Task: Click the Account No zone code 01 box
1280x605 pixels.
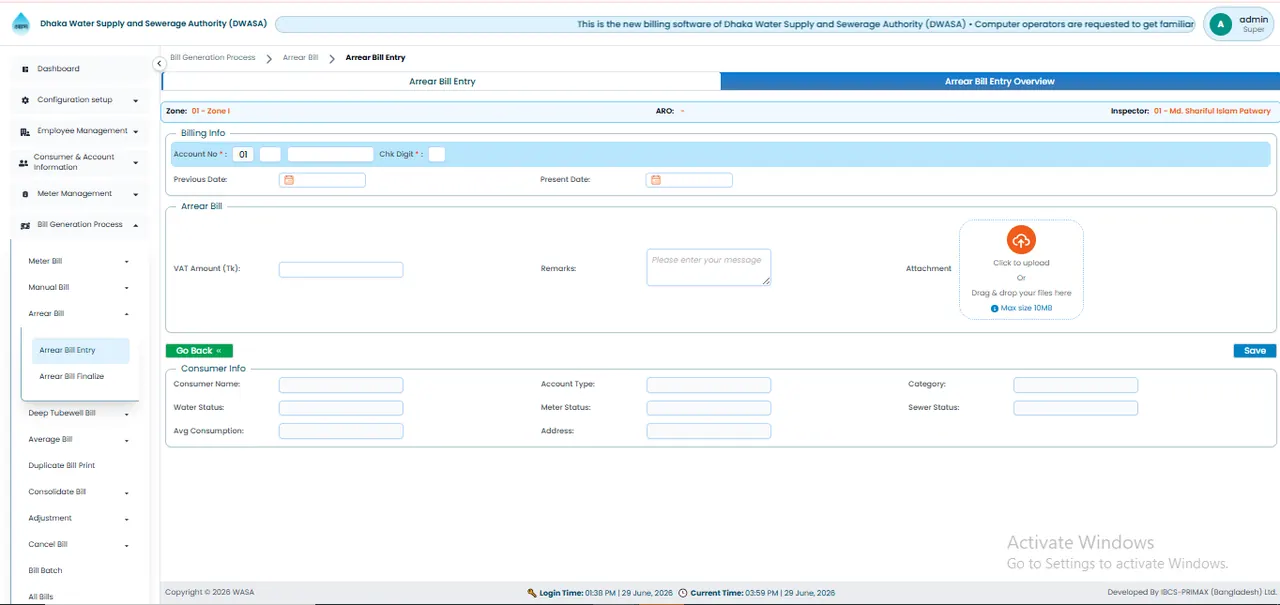Action: tap(243, 154)
